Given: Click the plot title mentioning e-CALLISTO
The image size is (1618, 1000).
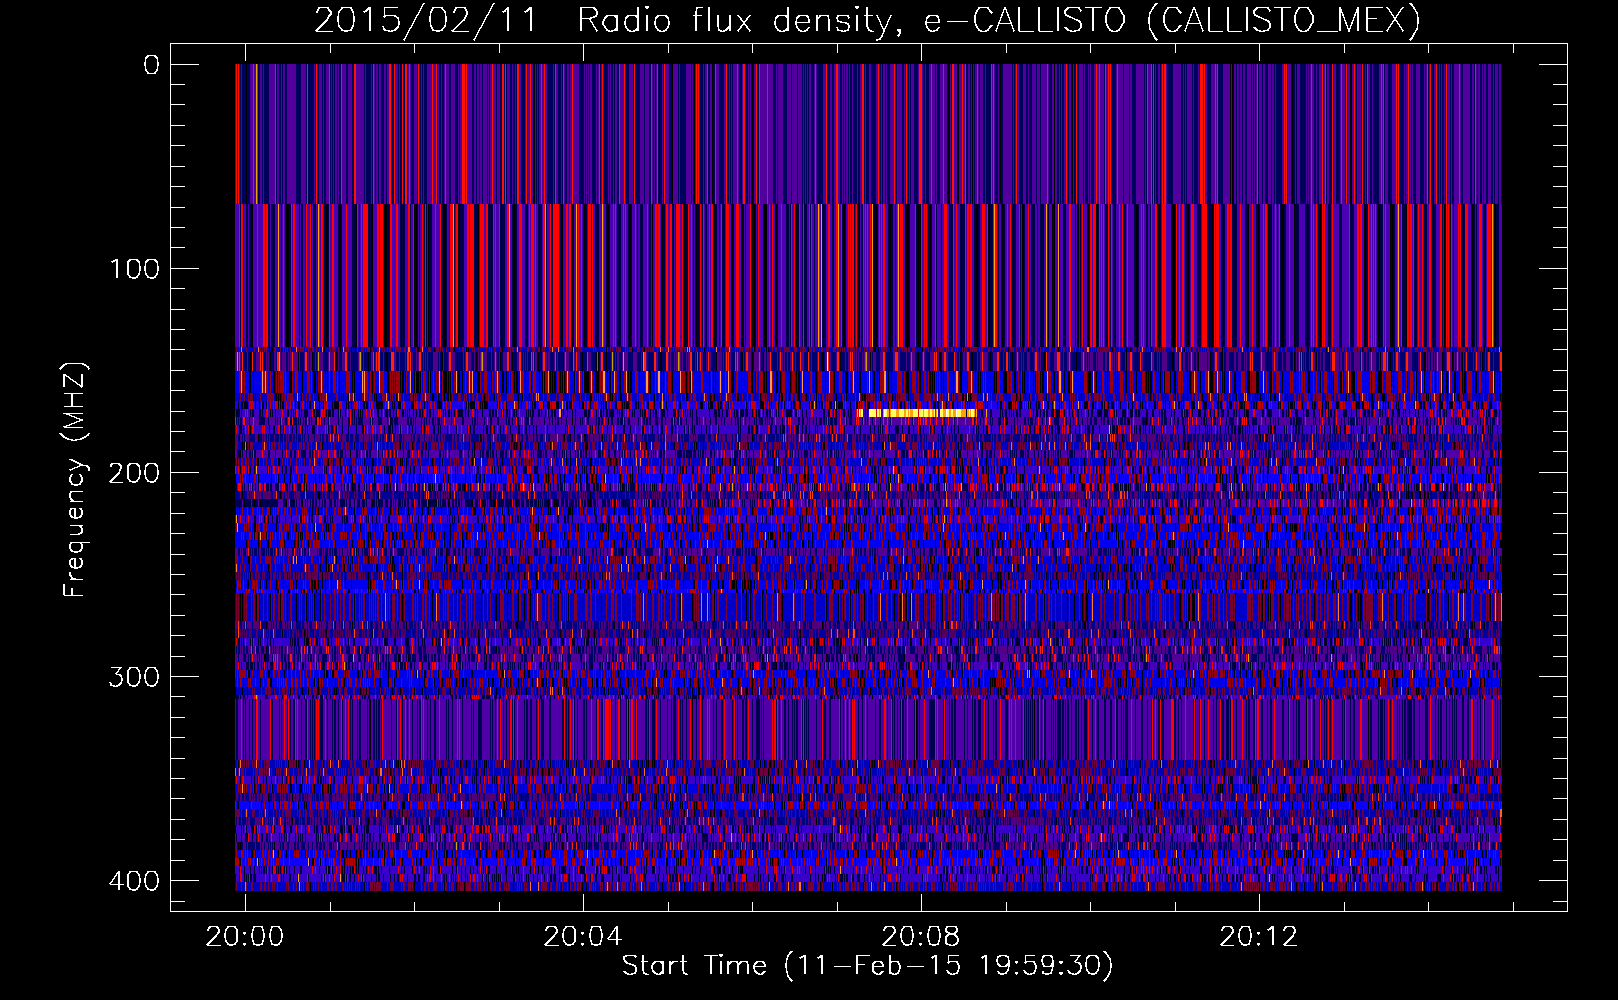Looking at the screenshot, I should click(x=867, y=20).
